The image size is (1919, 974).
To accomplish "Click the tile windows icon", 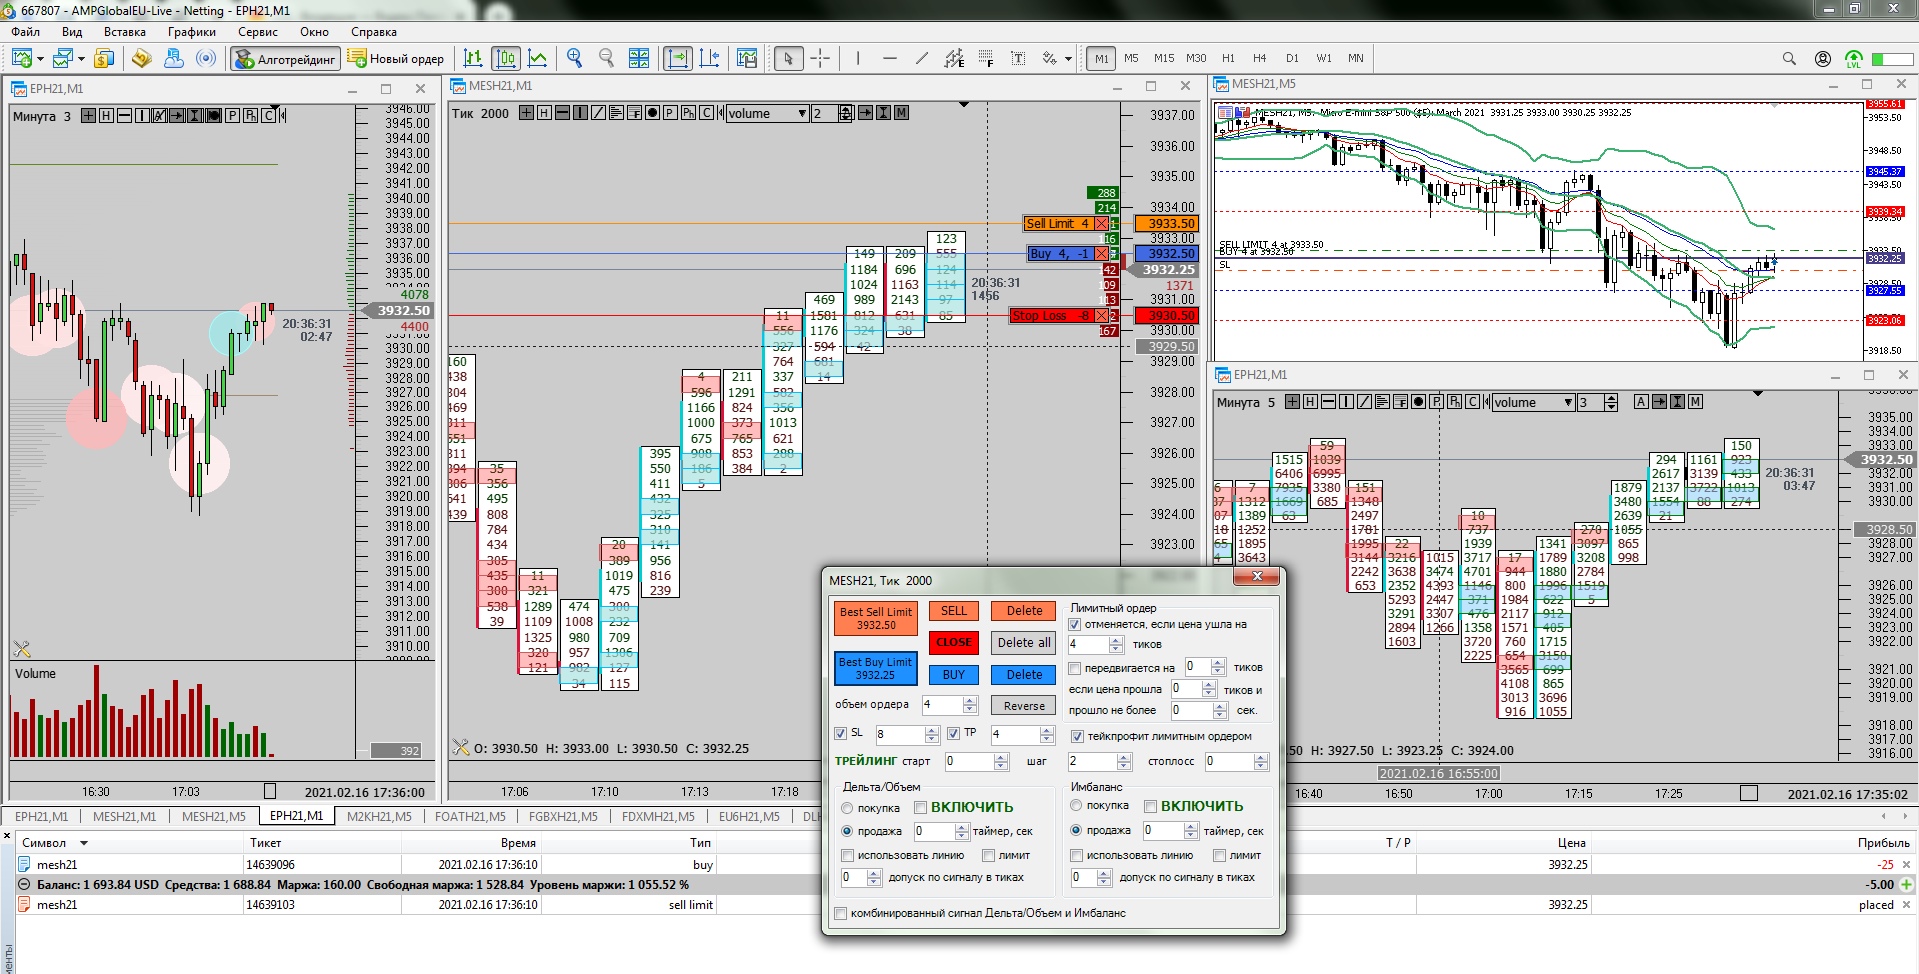I will 639,59.
